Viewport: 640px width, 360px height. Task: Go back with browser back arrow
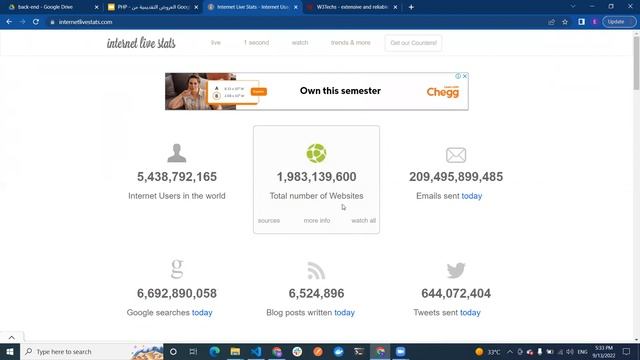pos(9,22)
